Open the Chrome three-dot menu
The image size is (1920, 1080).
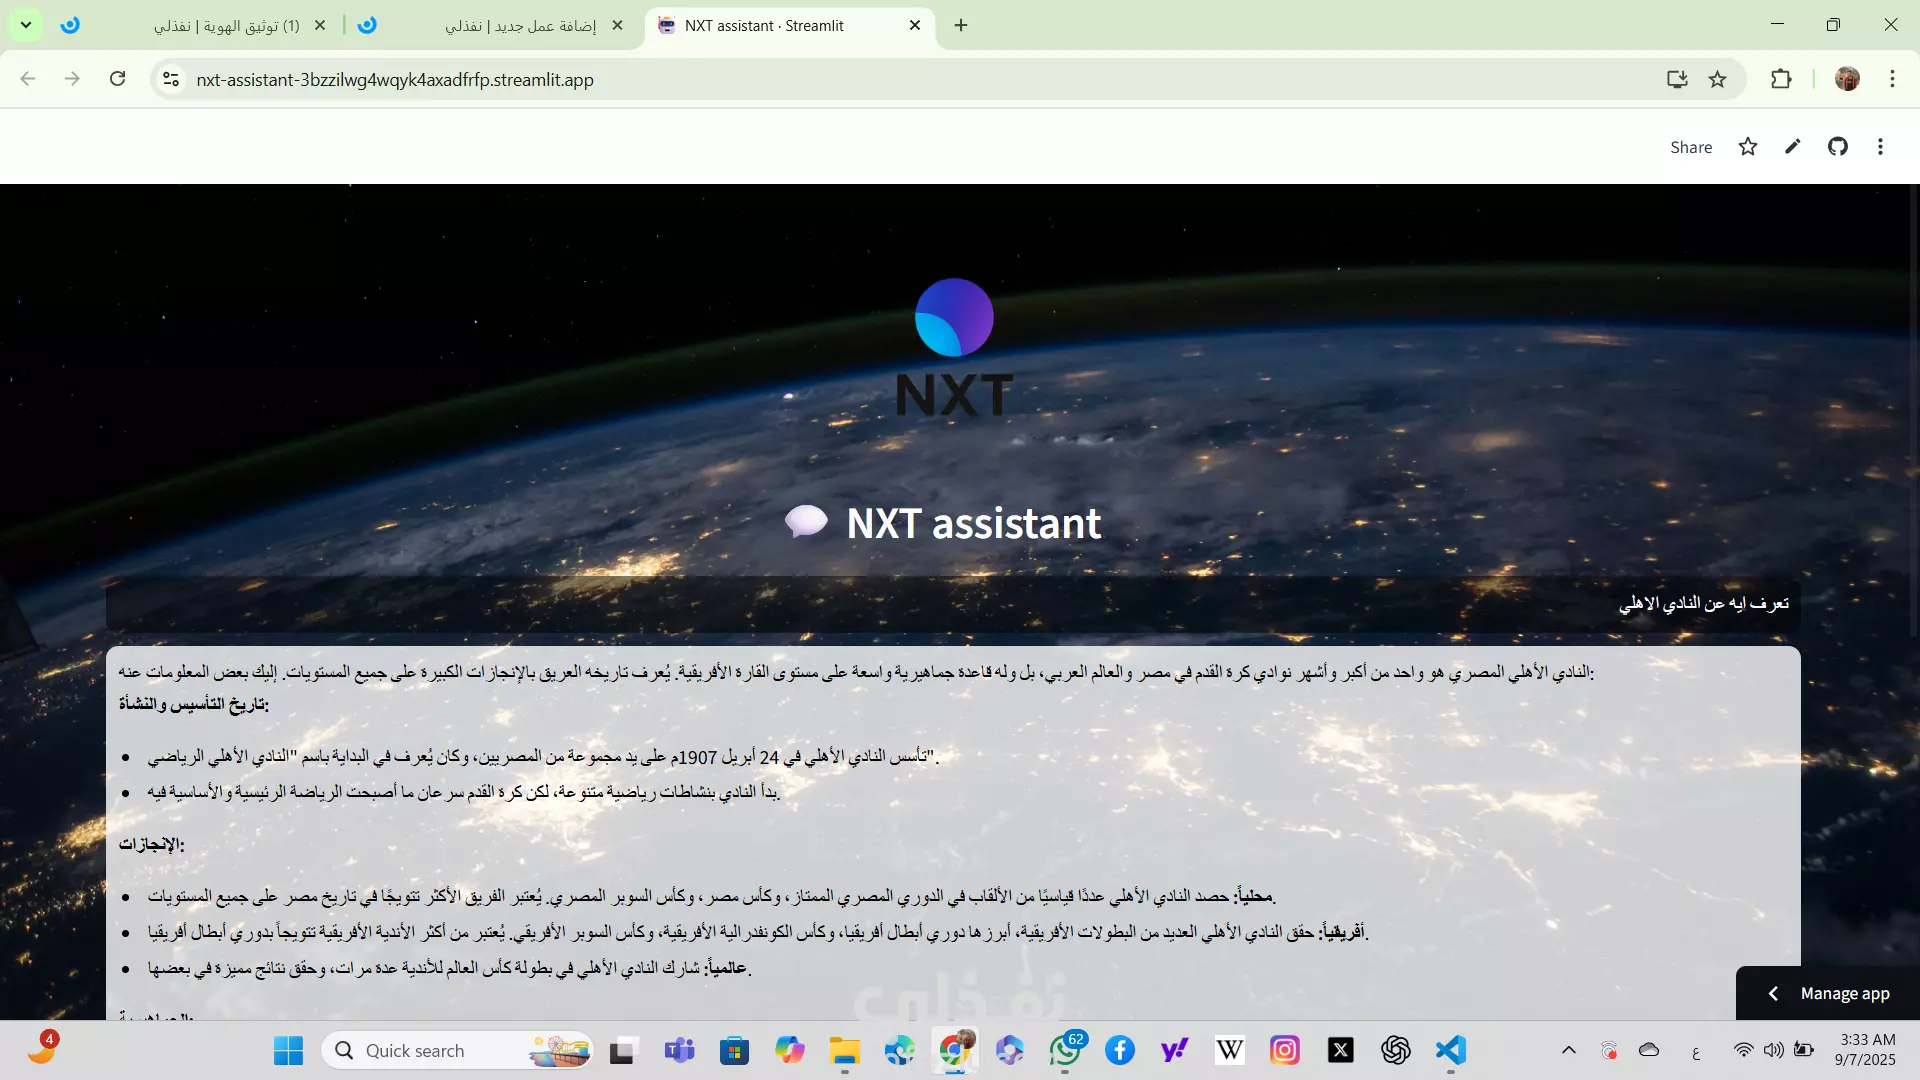1892,79
